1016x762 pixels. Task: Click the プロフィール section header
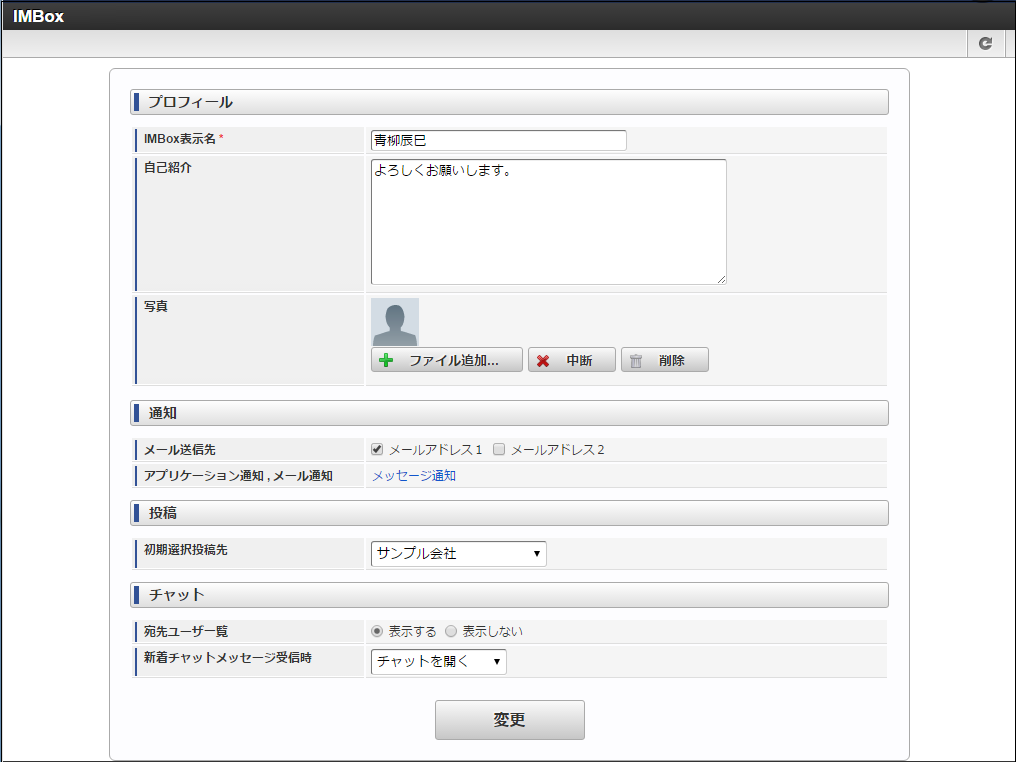[x=509, y=102]
